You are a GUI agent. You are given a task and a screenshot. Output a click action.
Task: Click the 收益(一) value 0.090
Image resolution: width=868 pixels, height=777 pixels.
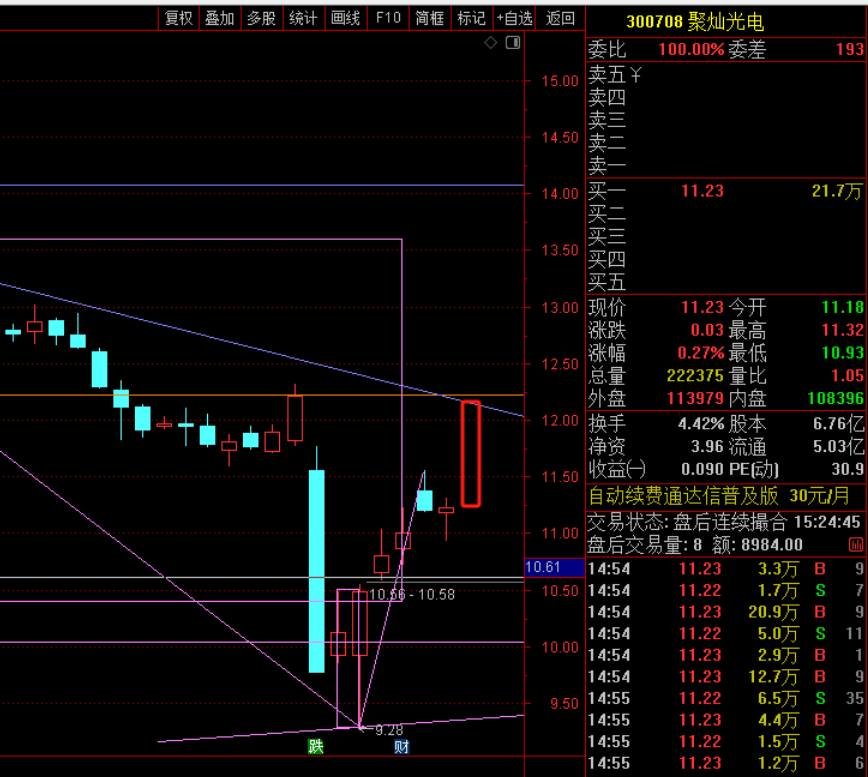coord(702,469)
